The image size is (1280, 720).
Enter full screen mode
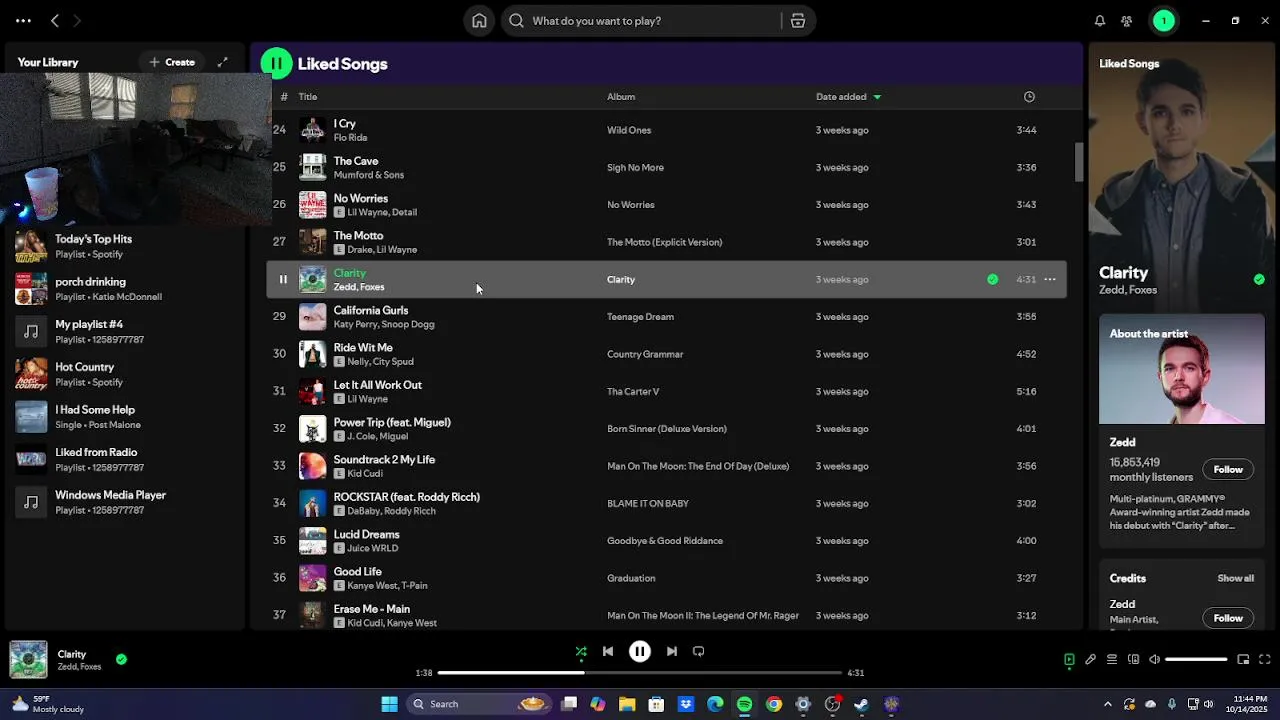pyautogui.click(x=1265, y=660)
